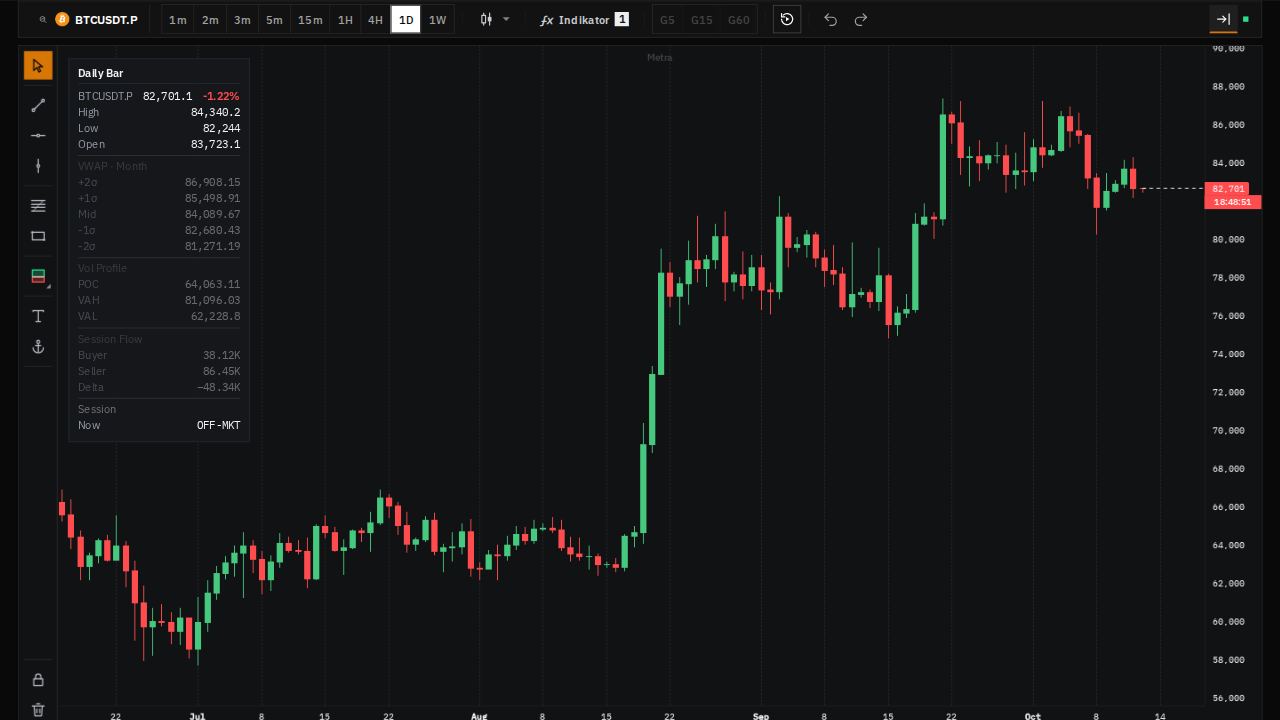Click the POC value 64,063.11

212,284
